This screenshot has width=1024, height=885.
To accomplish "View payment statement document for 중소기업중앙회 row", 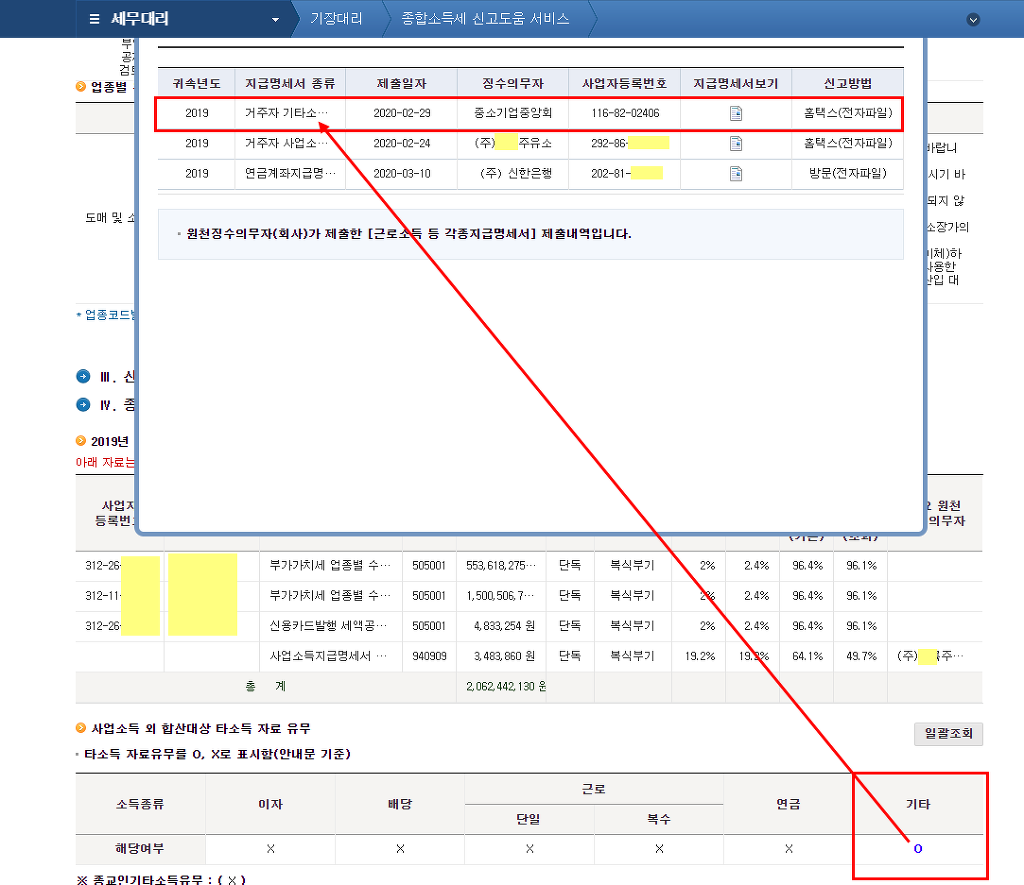I will tap(736, 114).
